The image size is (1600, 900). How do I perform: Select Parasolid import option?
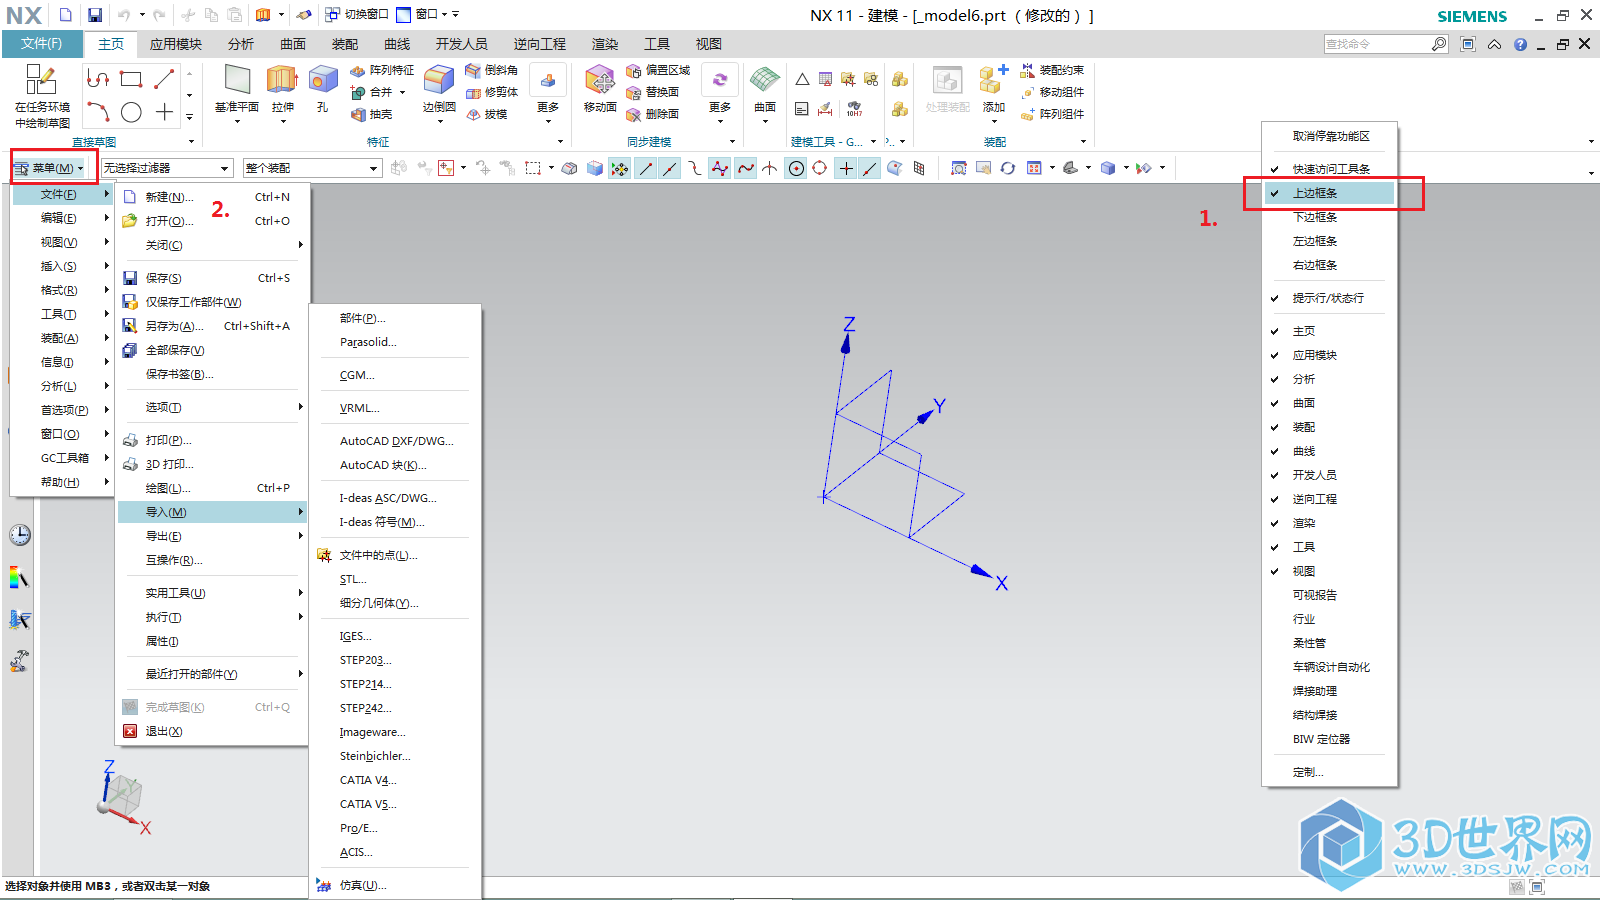[396, 342]
